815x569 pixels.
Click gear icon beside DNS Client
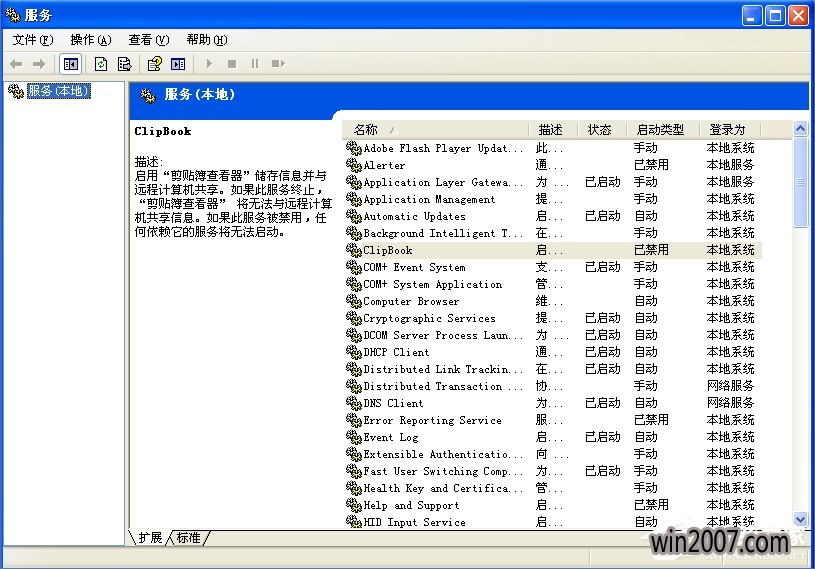click(x=353, y=403)
